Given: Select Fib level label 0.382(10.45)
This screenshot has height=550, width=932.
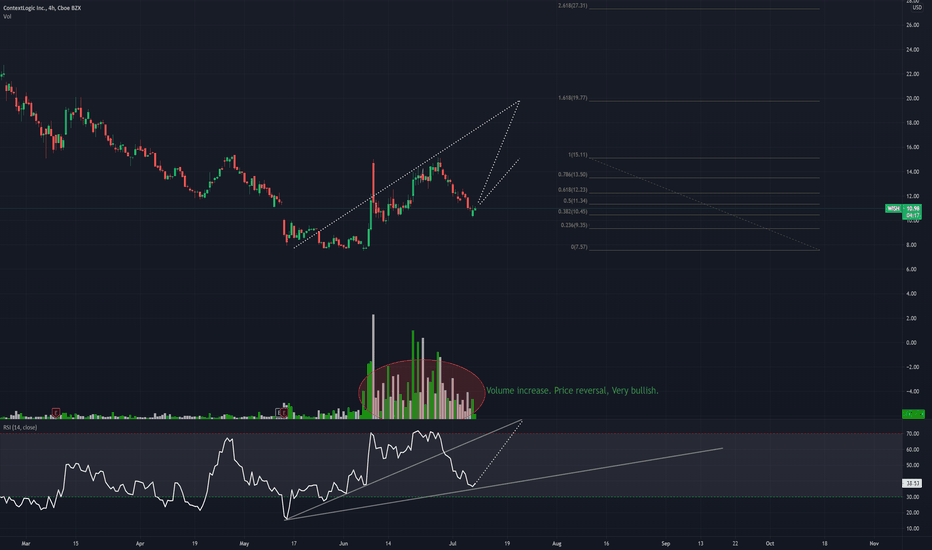Looking at the screenshot, I should pos(572,212).
